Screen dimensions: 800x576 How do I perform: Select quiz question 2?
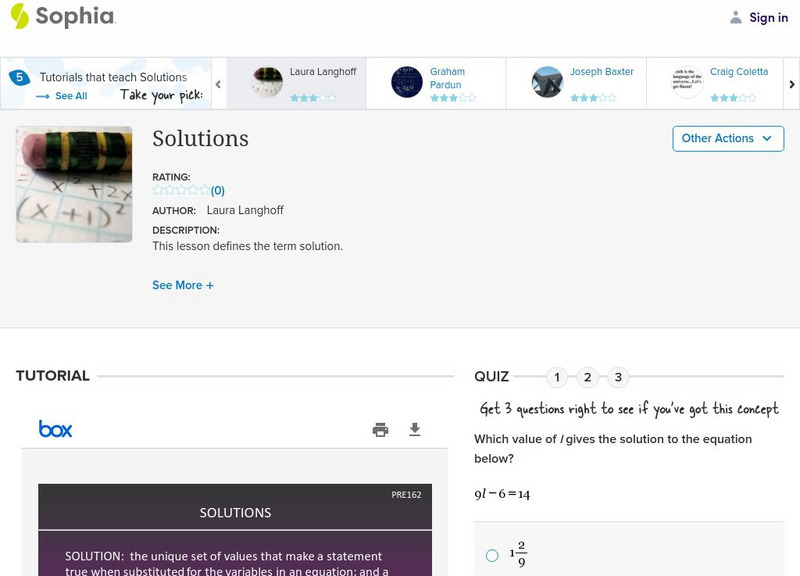pyautogui.click(x=588, y=378)
